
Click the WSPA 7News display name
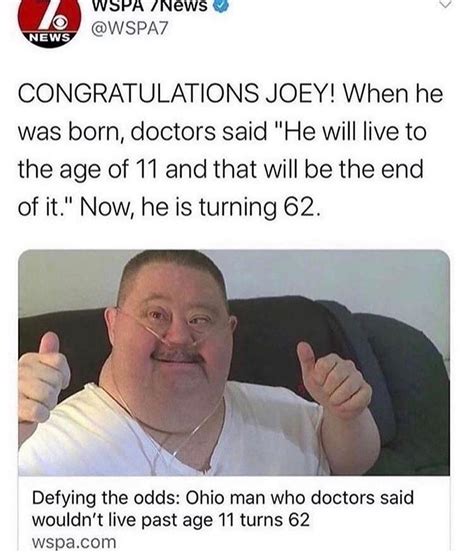click(x=150, y=5)
